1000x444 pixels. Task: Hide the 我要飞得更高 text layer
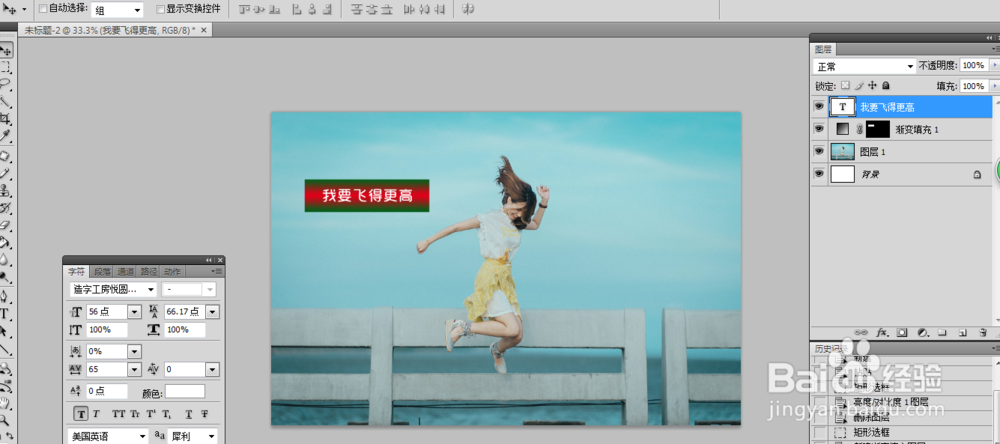[x=819, y=107]
